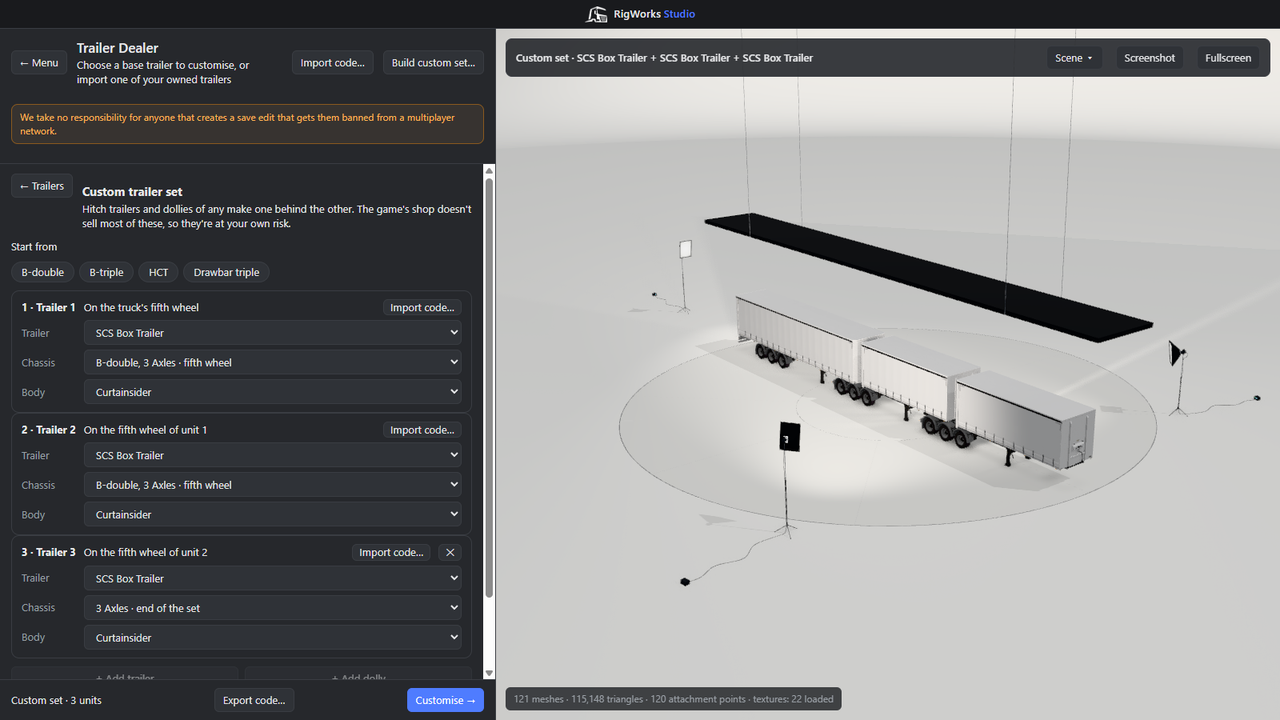Remove Trailer 3 with the X button
Image resolution: width=1280 pixels, height=720 pixels.
pyautogui.click(x=450, y=552)
